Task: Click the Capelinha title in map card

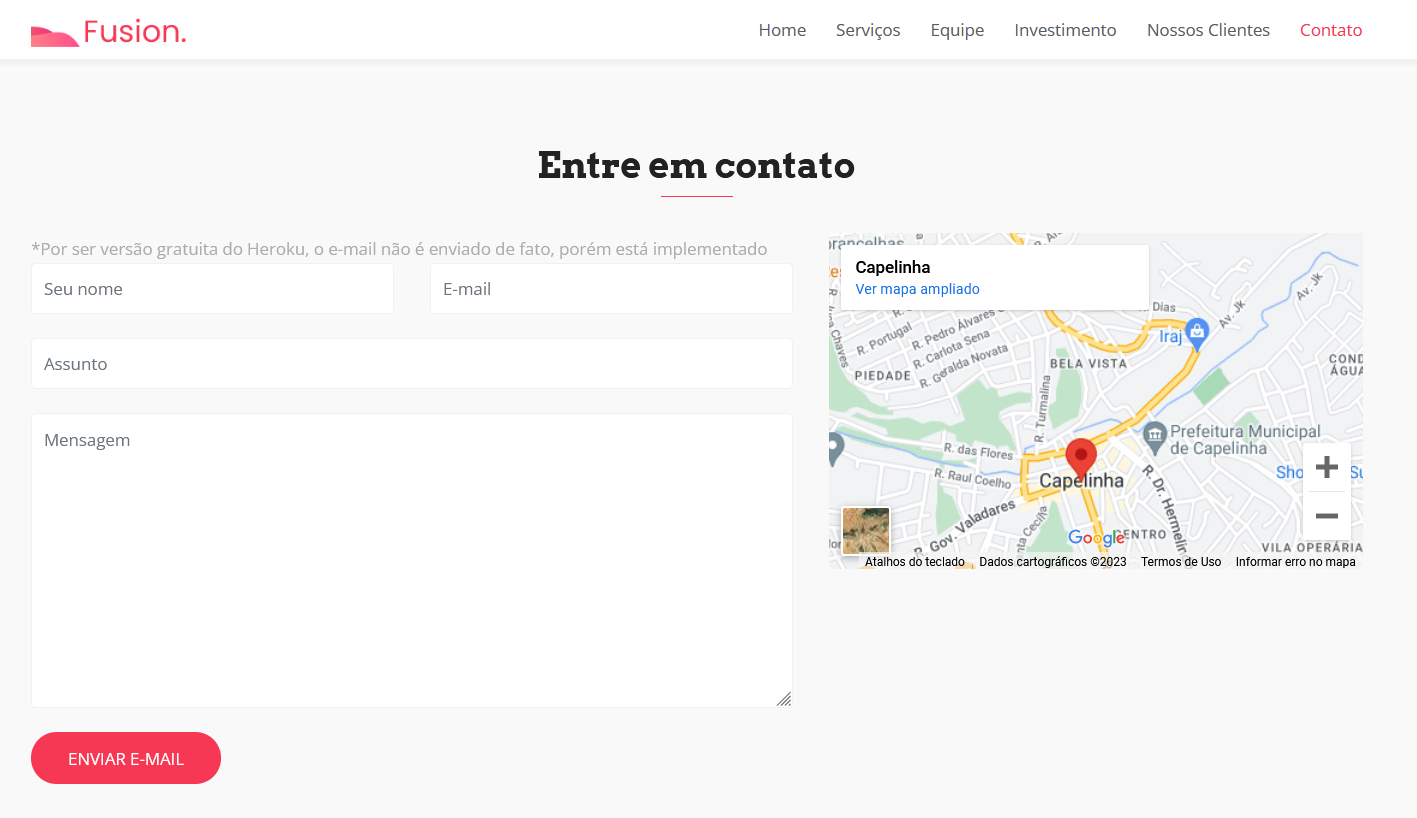Action: click(893, 267)
